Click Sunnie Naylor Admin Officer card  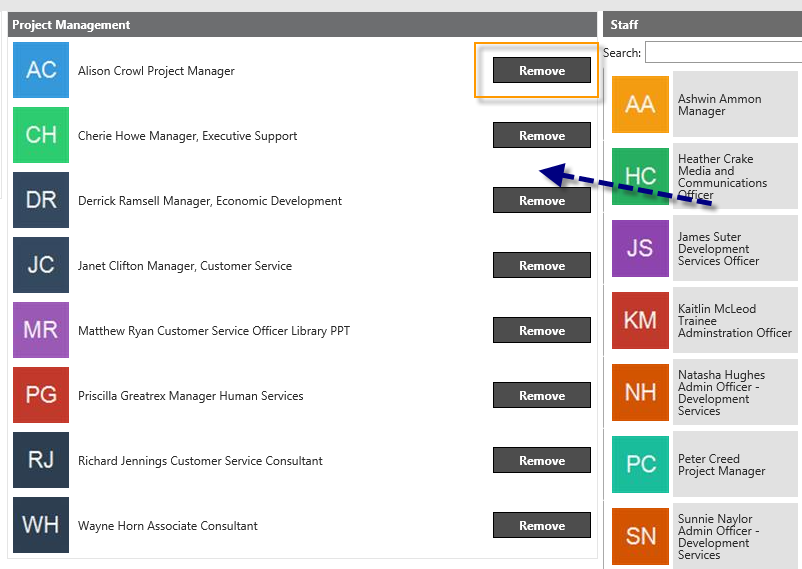click(705, 536)
